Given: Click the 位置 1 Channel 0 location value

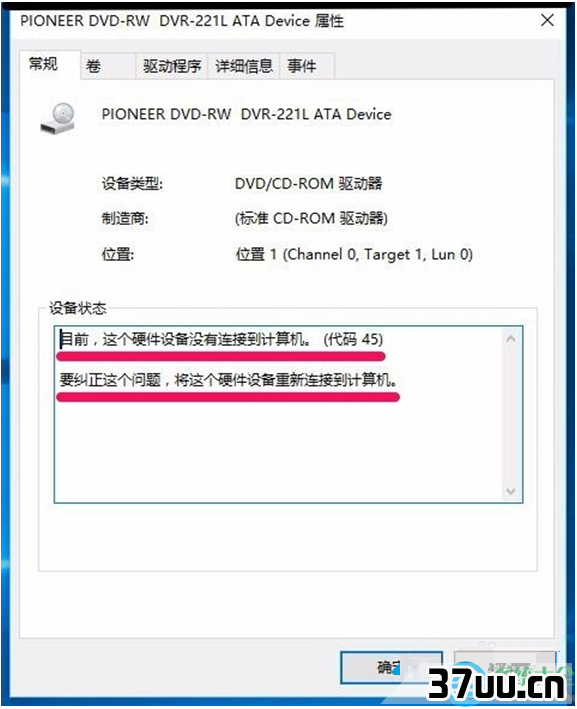Looking at the screenshot, I should (x=354, y=254).
